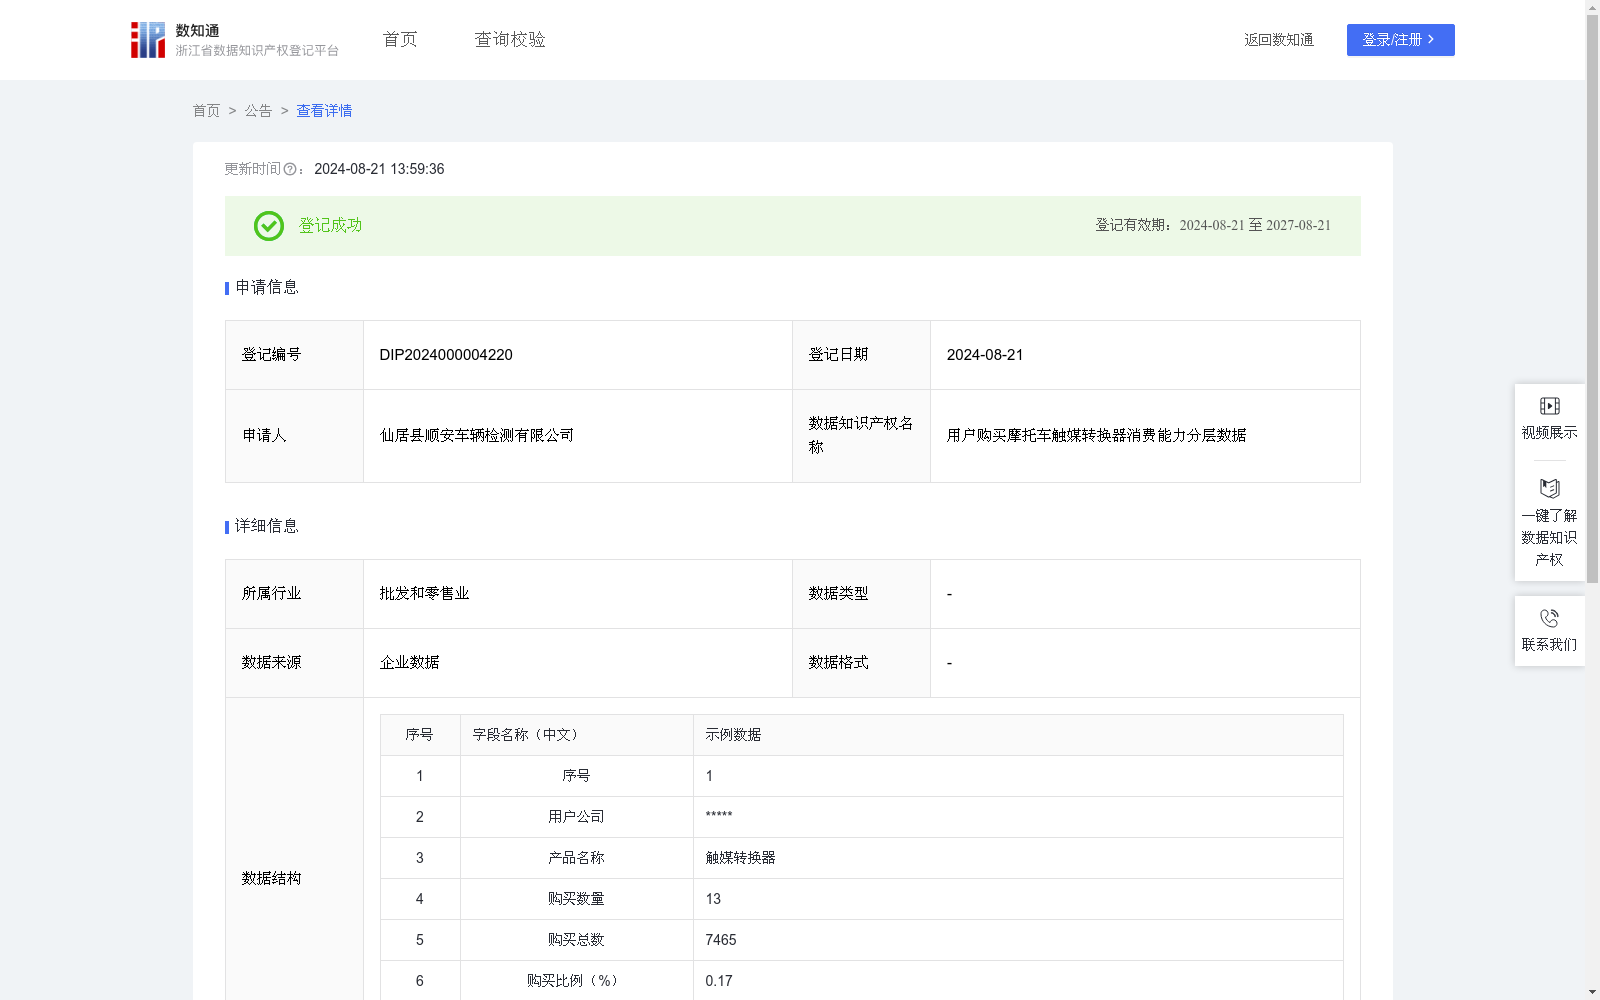This screenshot has width=1600, height=1000.
Task: Click the 7465 sample value
Action: click(721, 940)
